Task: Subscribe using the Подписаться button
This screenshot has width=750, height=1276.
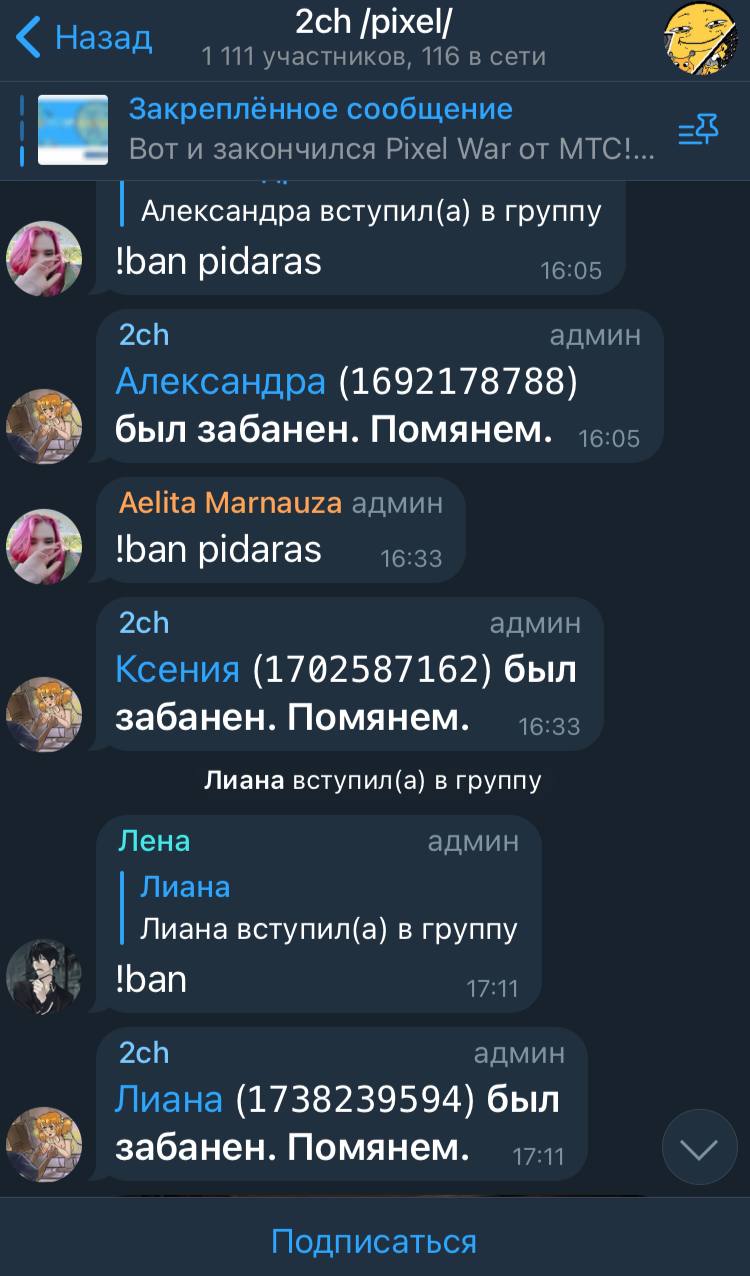Action: point(374,1241)
